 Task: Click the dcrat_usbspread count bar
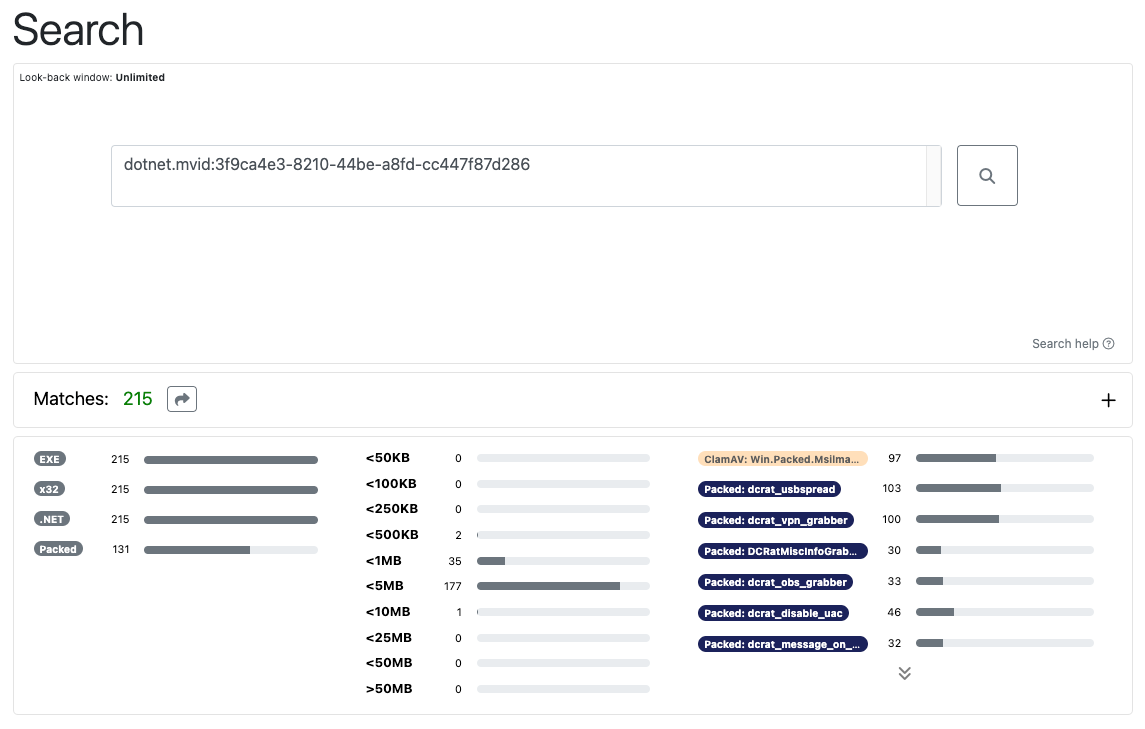(1005, 488)
